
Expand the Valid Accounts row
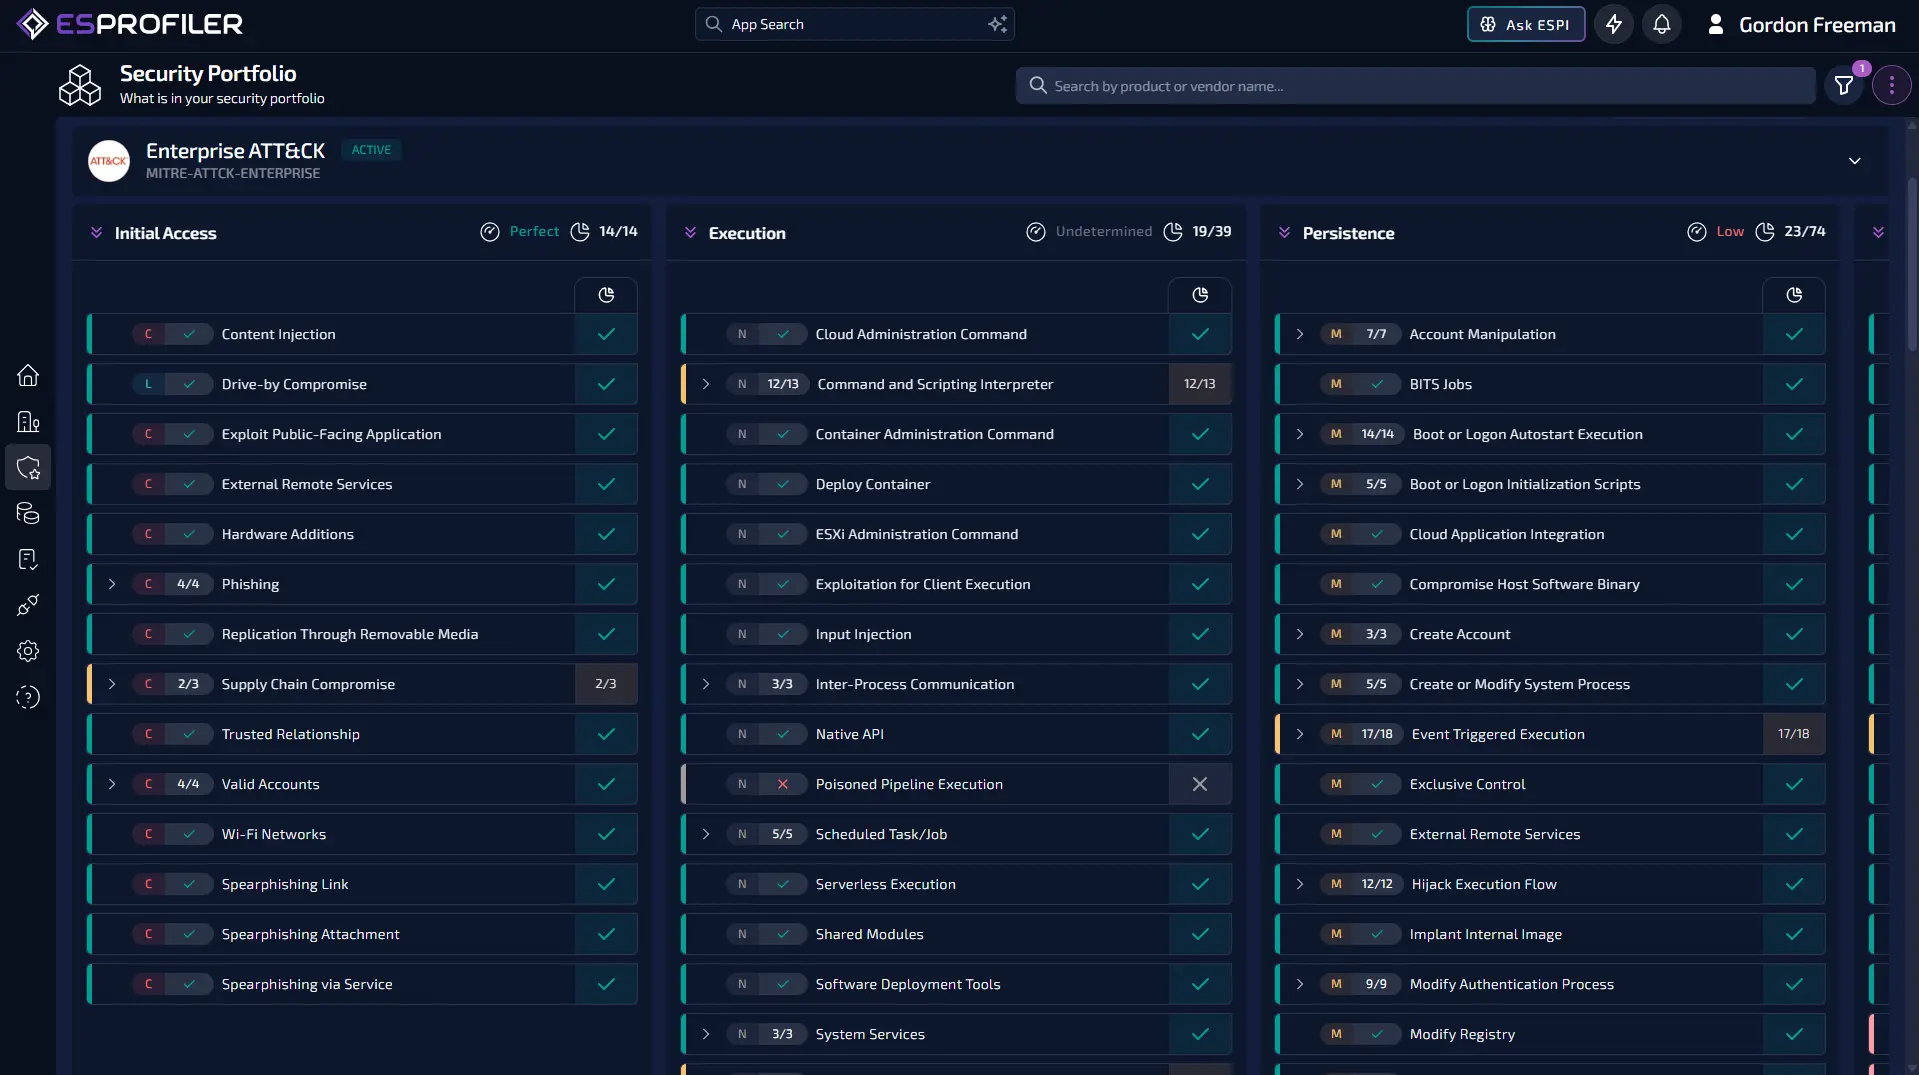(x=112, y=784)
